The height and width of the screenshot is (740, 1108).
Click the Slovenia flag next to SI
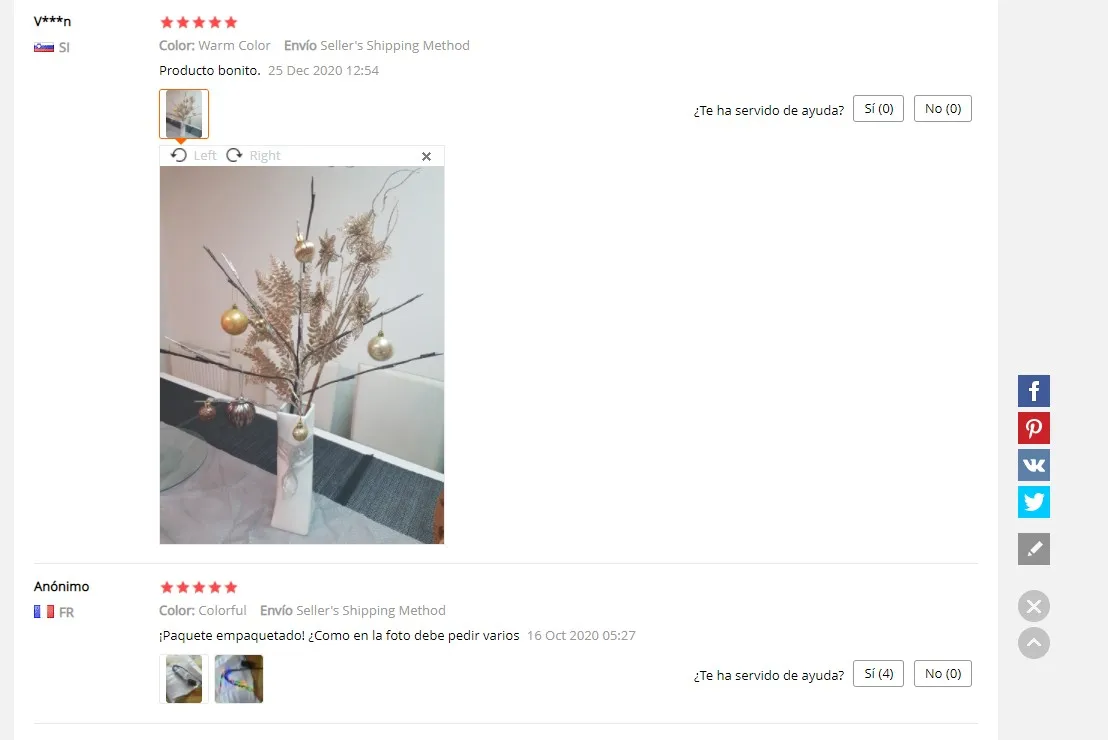[44, 47]
